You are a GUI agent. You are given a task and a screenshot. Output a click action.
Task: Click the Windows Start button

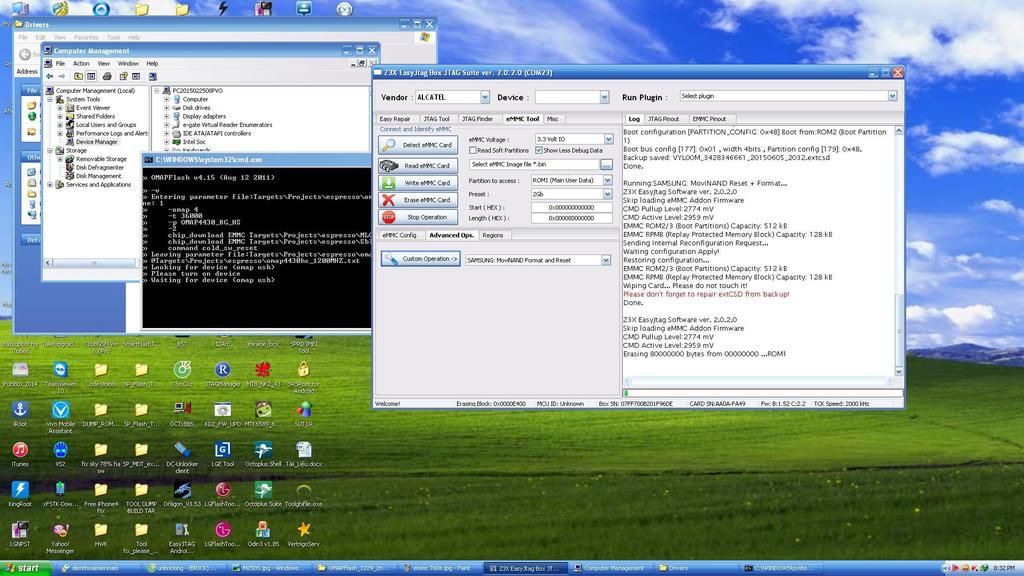coord(26,568)
